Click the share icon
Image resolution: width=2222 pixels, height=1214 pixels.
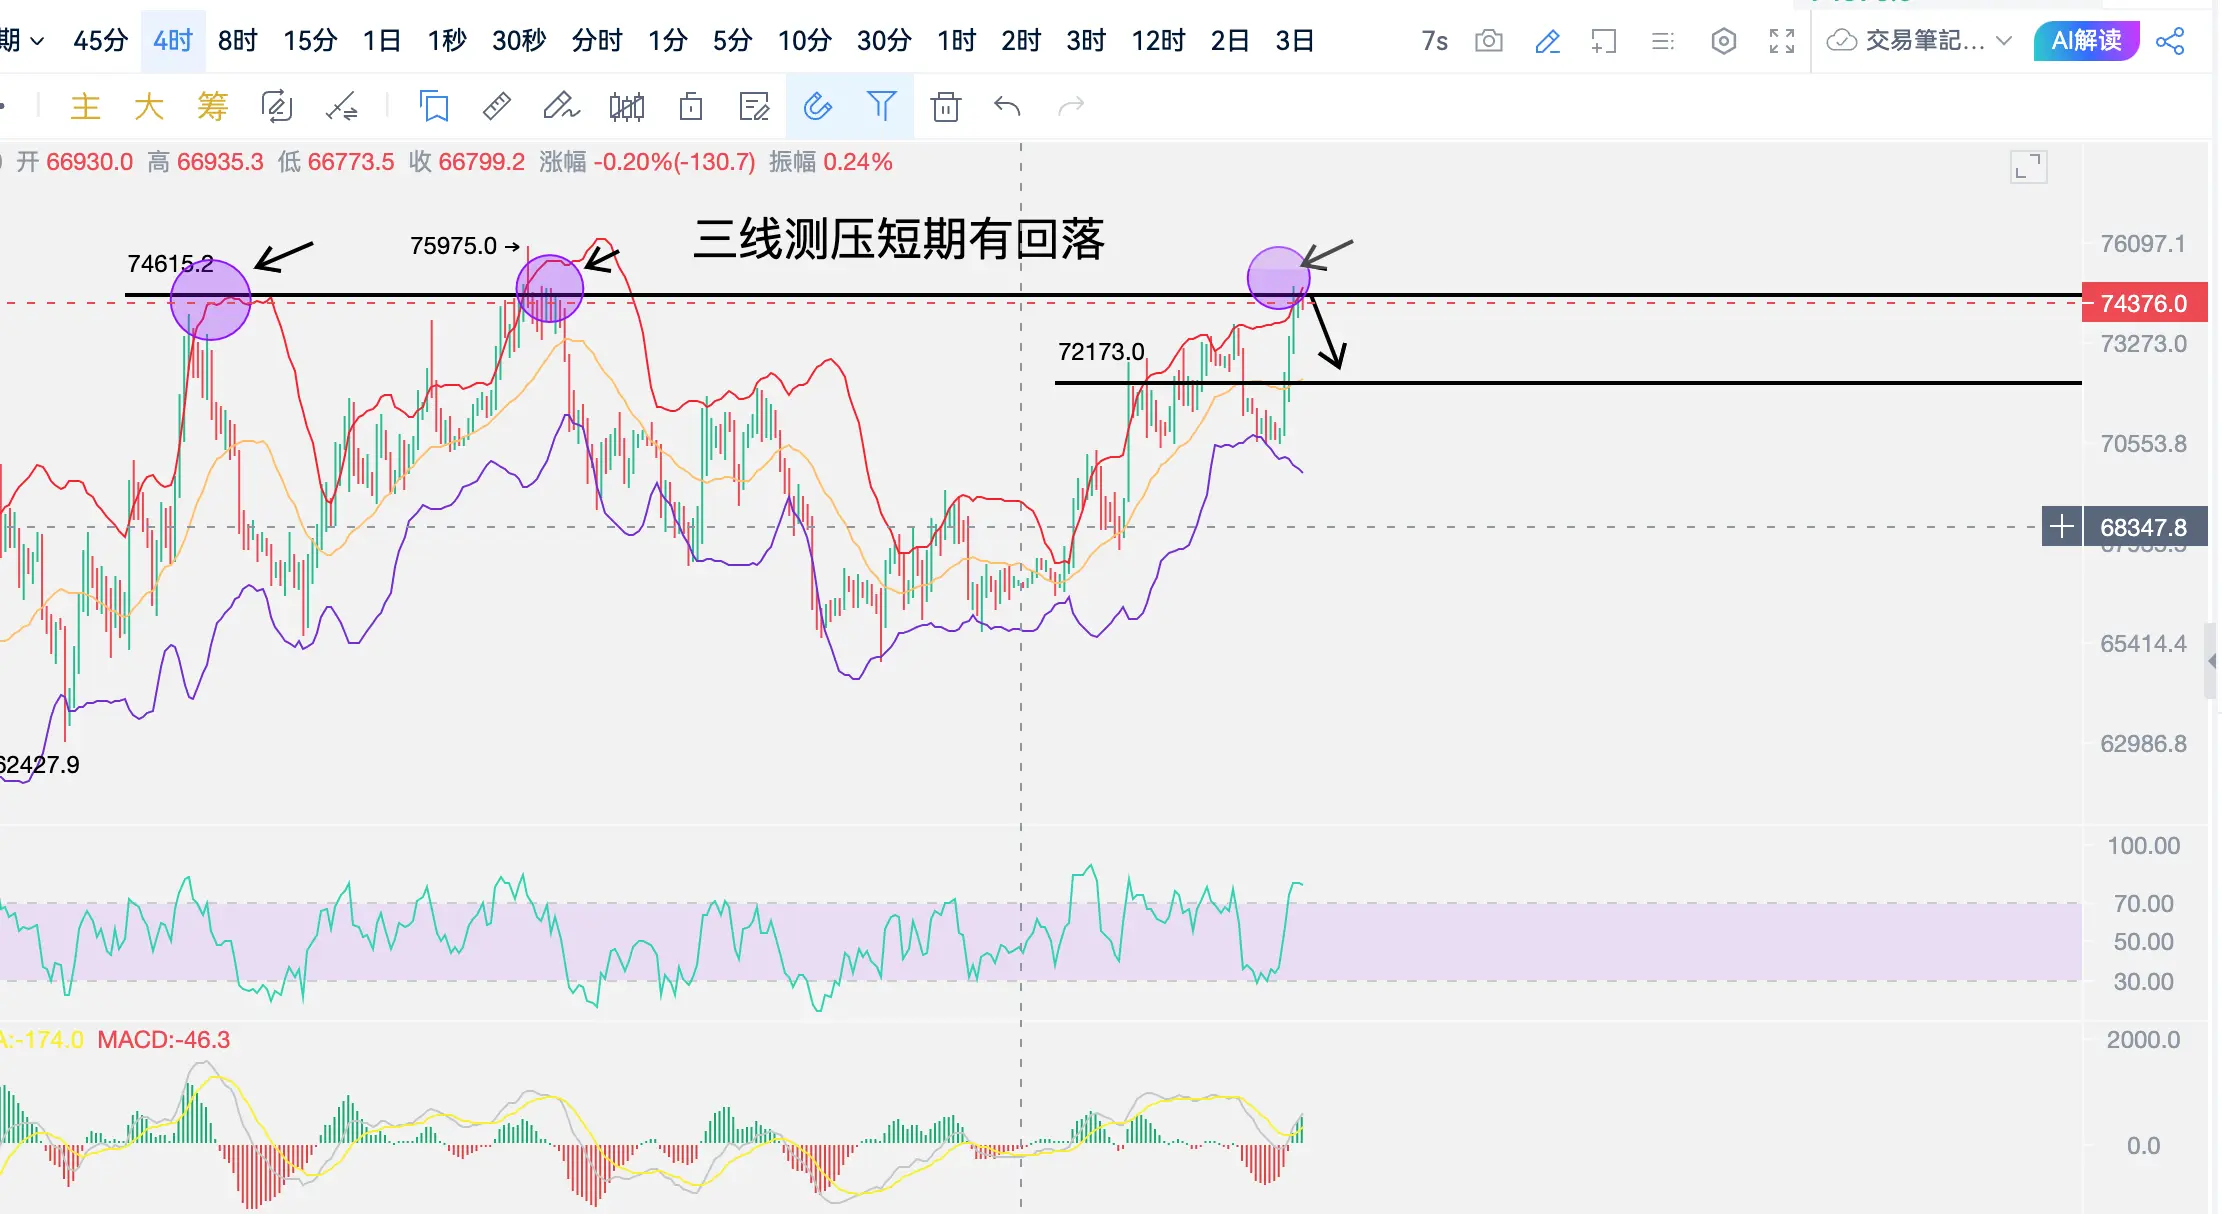click(x=2170, y=41)
